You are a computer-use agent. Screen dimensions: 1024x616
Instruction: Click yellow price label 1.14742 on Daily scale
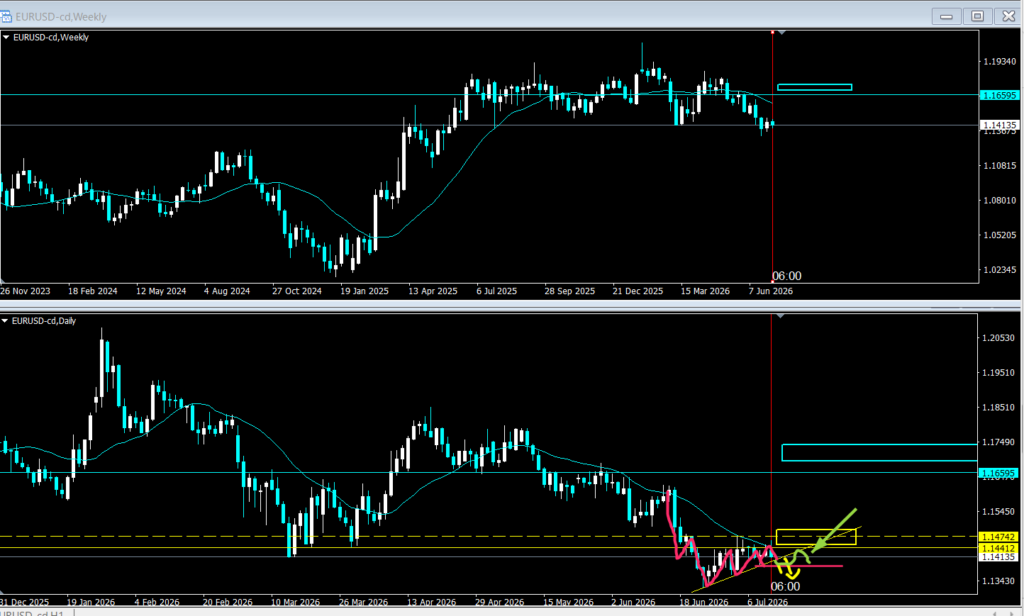[x=999, y=537]
